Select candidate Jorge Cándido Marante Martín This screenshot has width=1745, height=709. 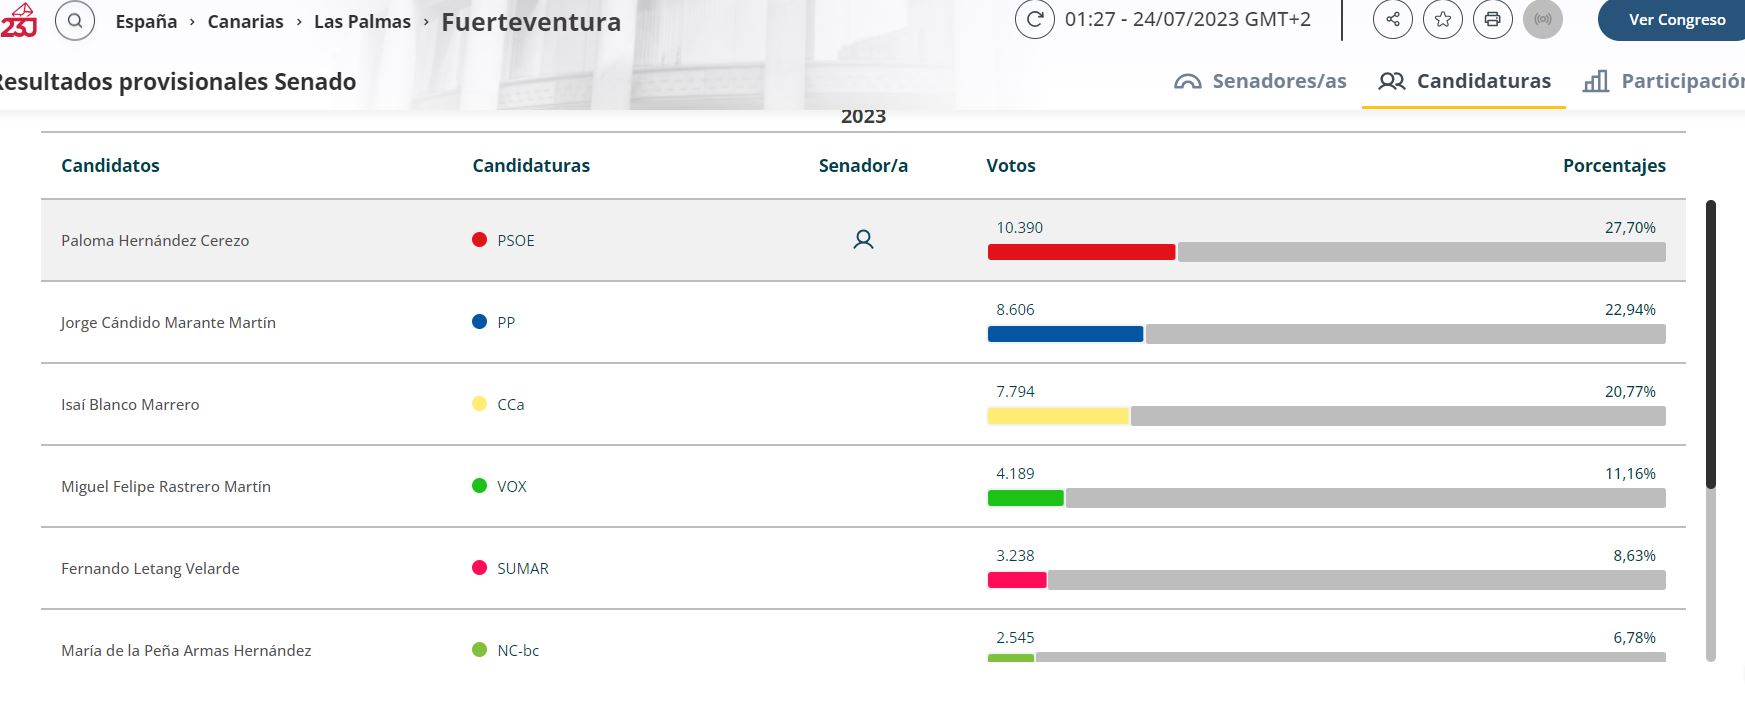click(x=168, y=323)
